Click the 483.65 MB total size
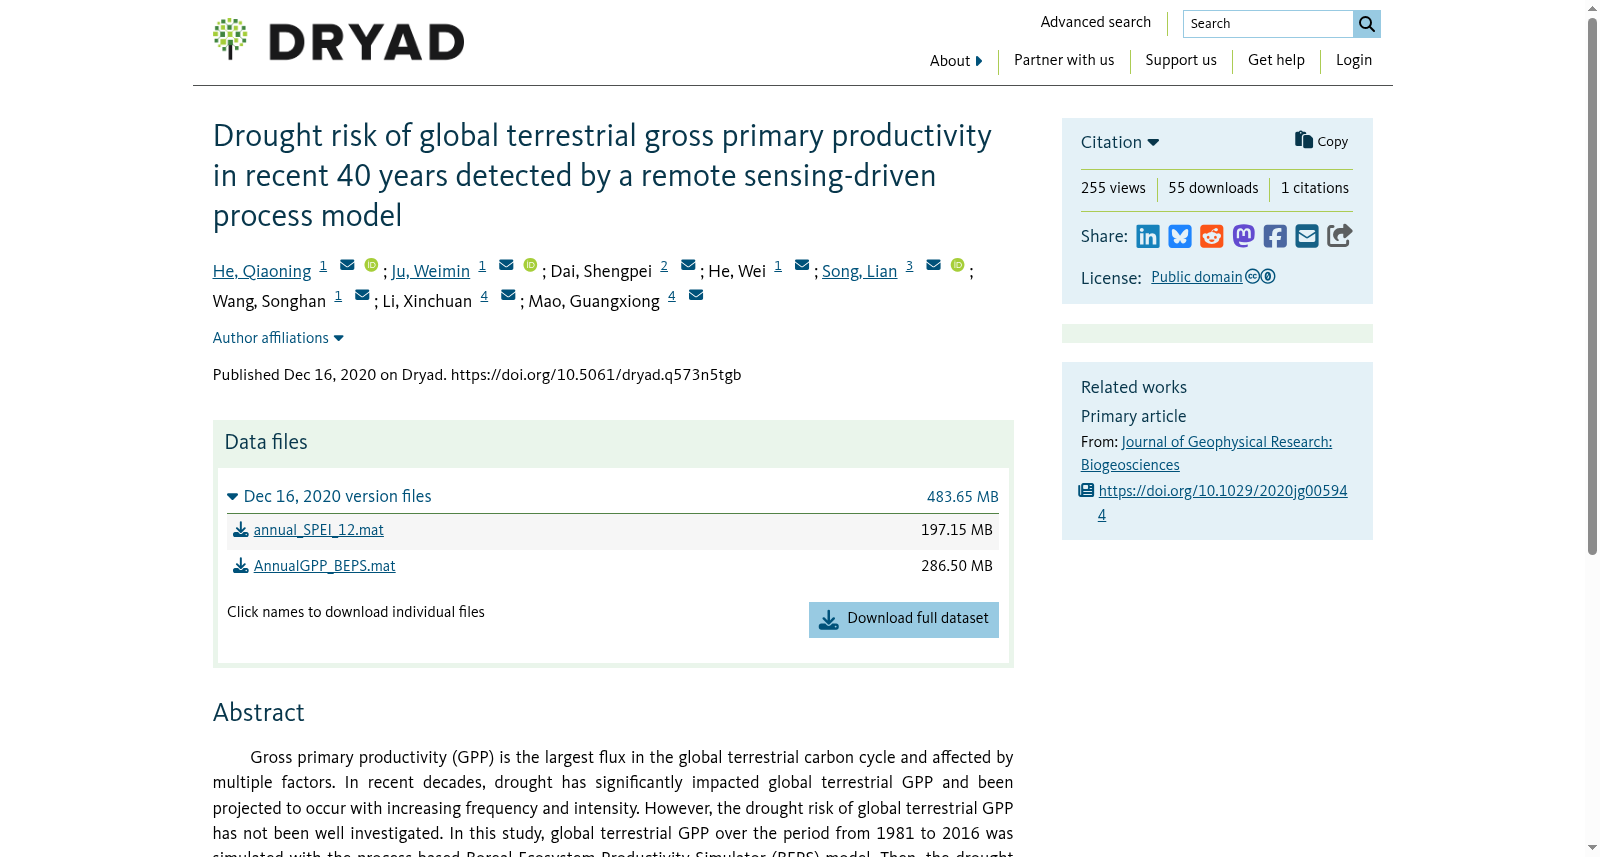The image size is (1600, 857). [962, 497]
